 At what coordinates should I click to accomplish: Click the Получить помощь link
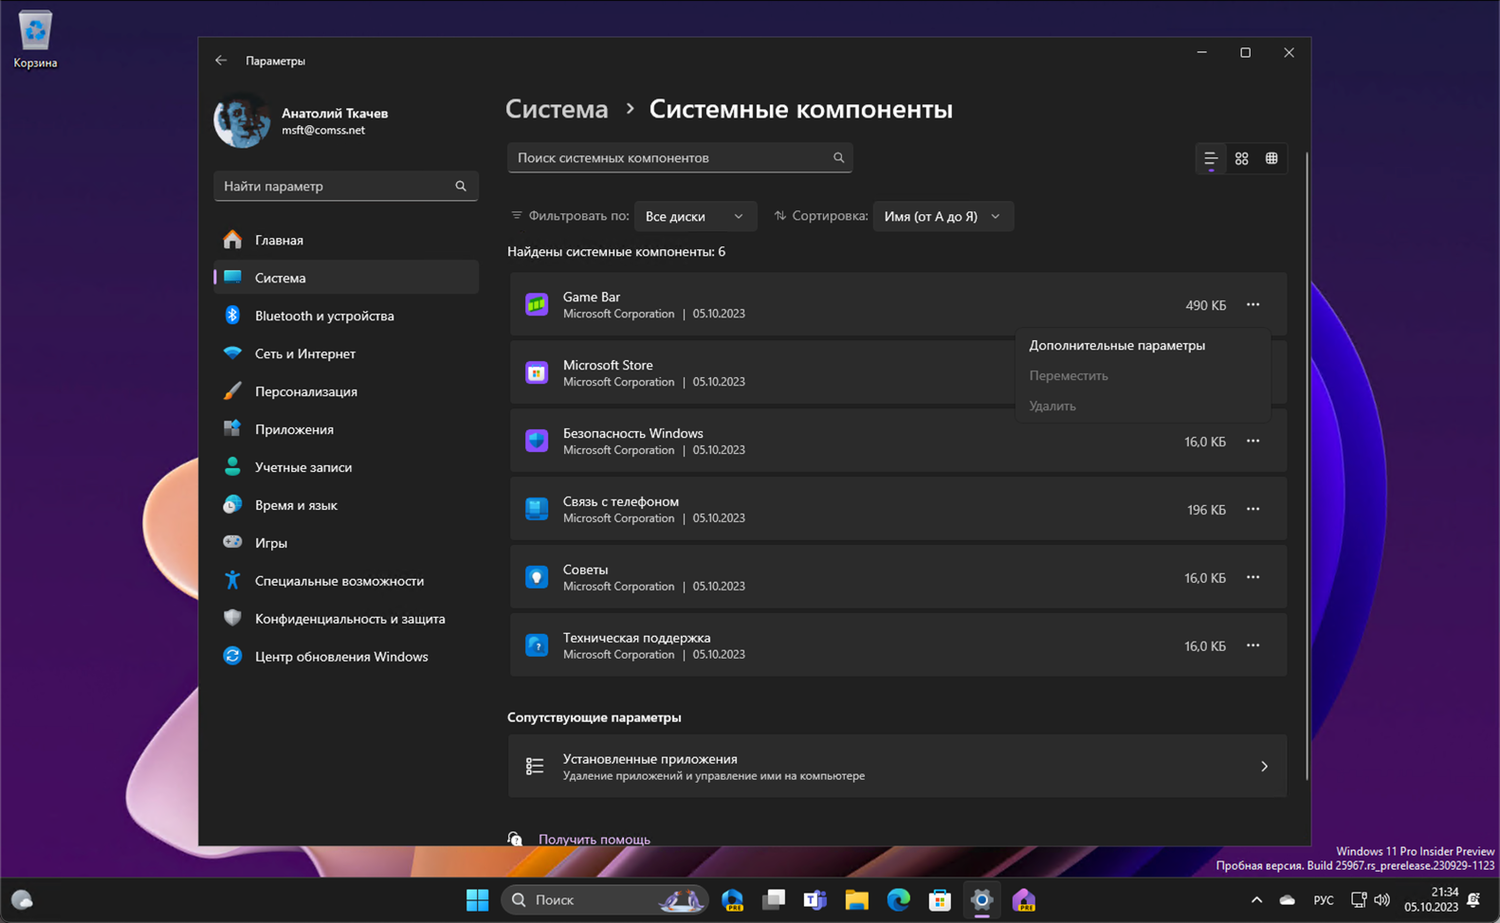pyautogui.click(x=594, y=839)
